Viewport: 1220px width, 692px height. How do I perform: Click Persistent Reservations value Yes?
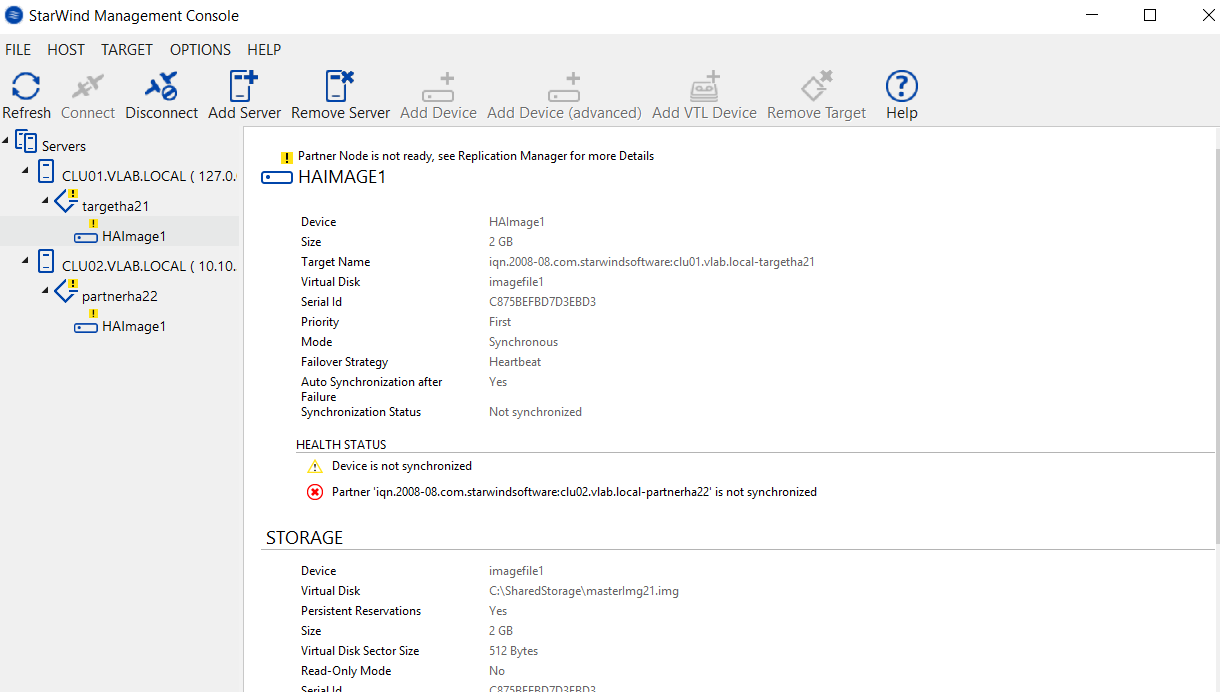pos(498,611)
